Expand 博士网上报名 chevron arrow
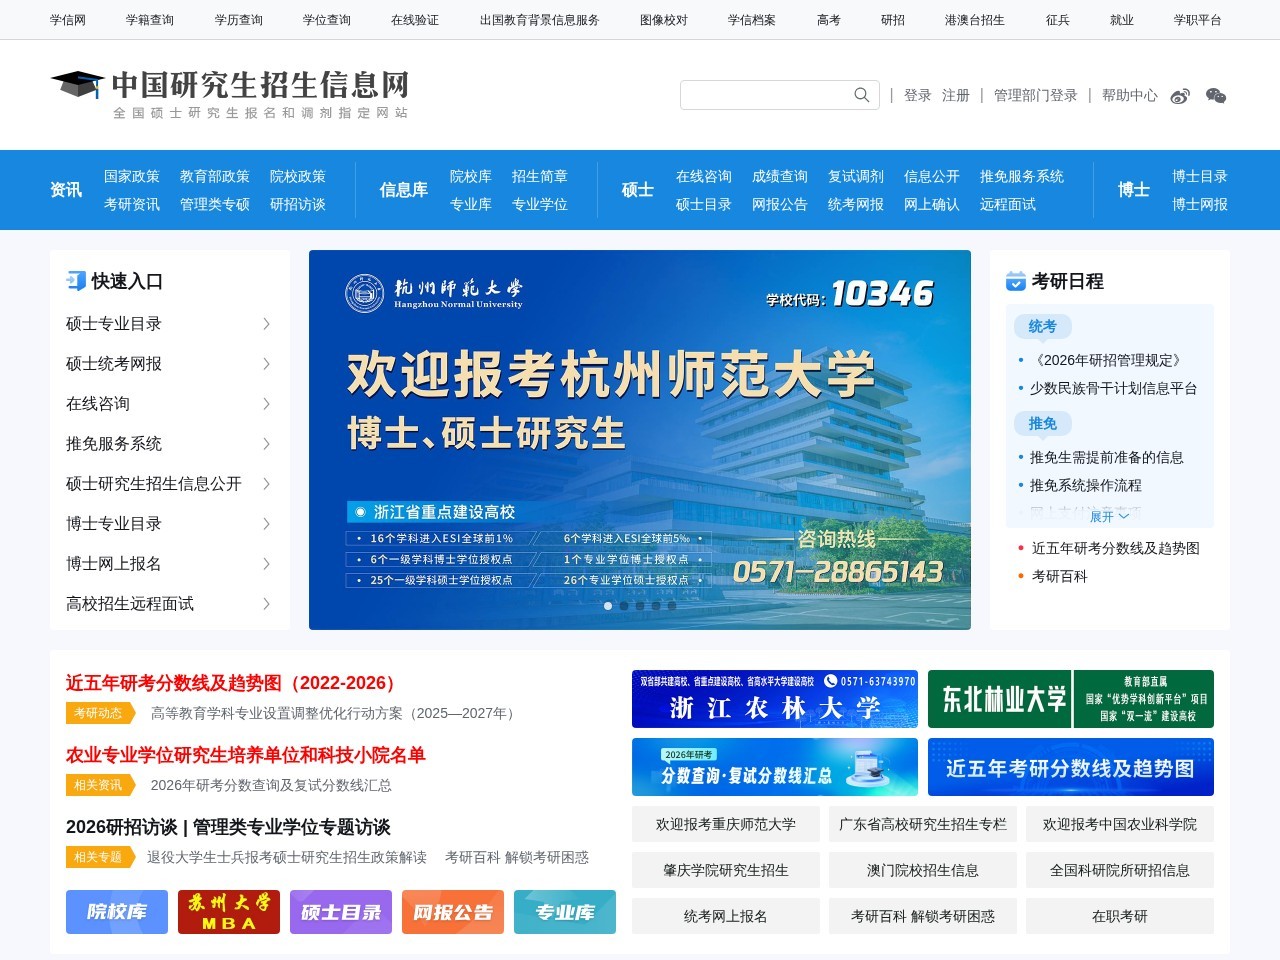This screenshot has height=960, width=1280. tap(266, 564)
